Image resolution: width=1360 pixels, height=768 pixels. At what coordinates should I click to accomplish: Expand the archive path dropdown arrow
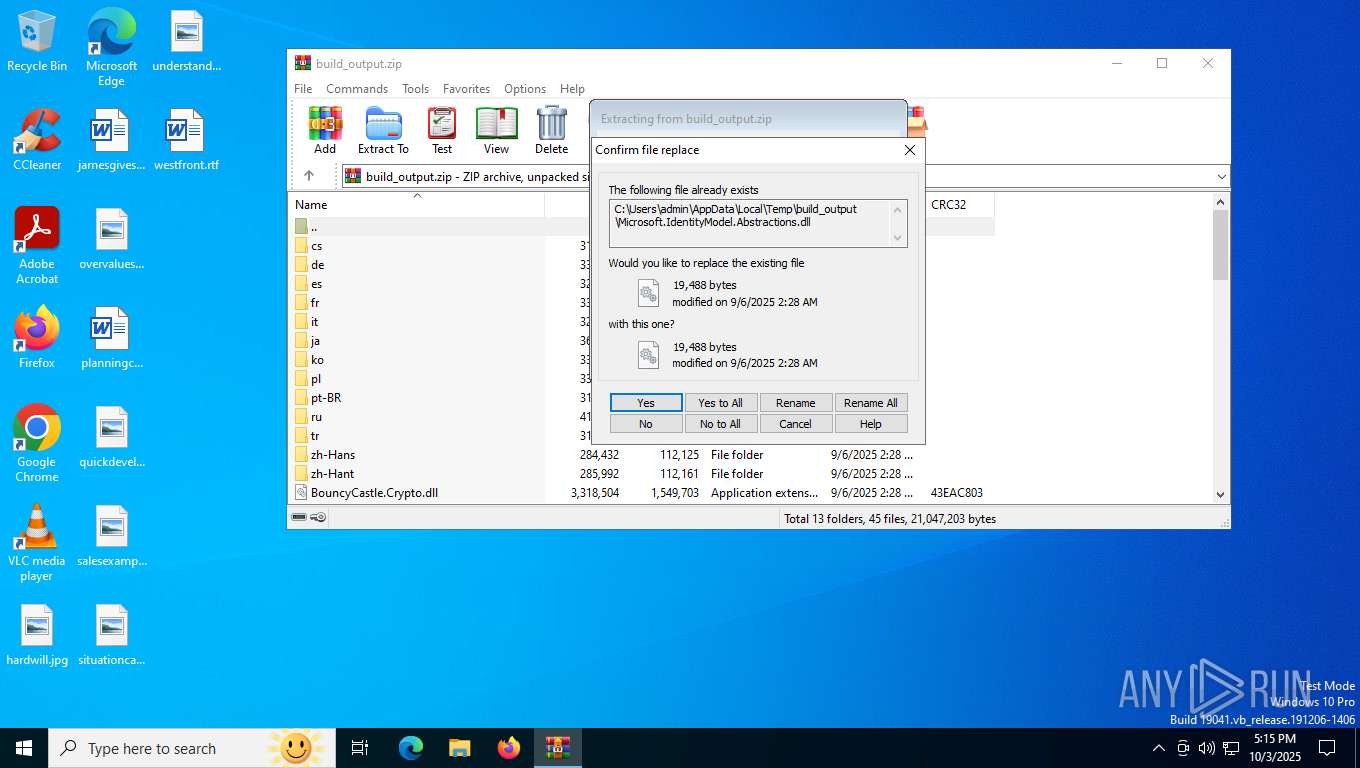pos(1221,177)
